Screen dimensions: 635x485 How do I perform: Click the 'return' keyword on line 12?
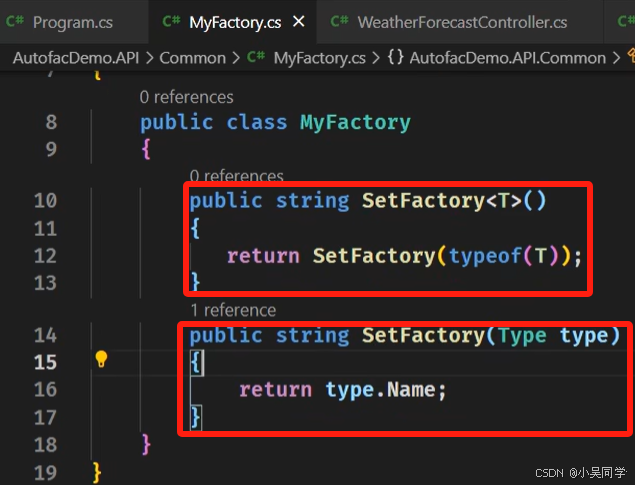point(263,256)
